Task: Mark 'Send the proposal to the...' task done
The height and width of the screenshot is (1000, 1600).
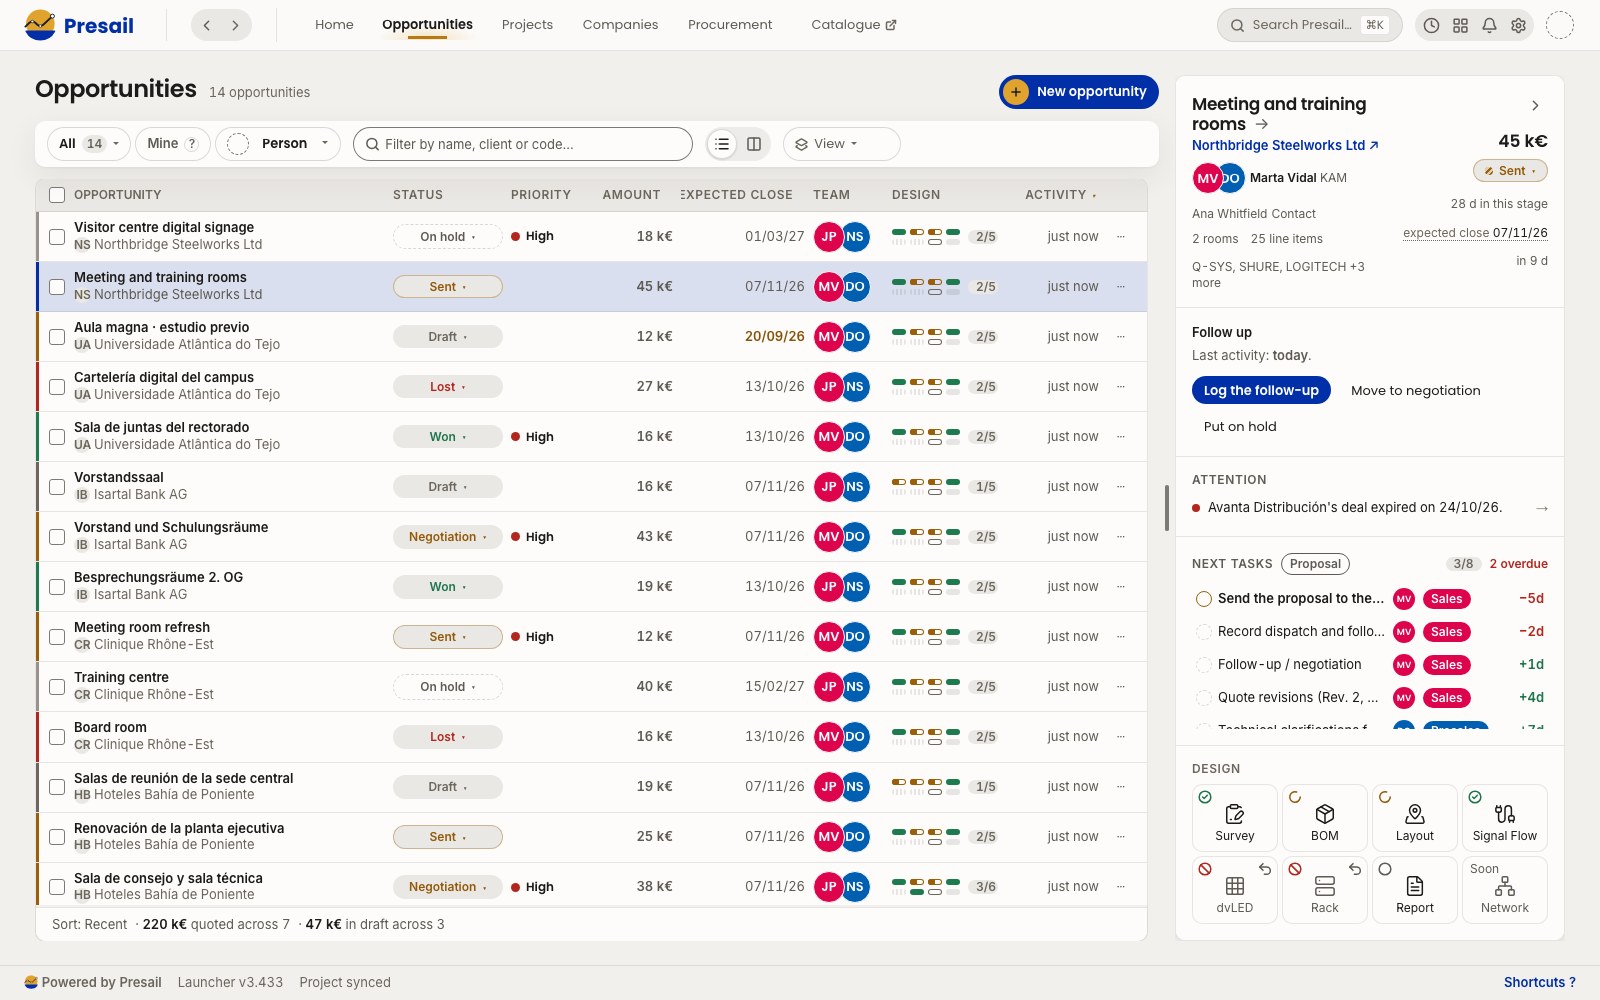Action: [1204, 599]
